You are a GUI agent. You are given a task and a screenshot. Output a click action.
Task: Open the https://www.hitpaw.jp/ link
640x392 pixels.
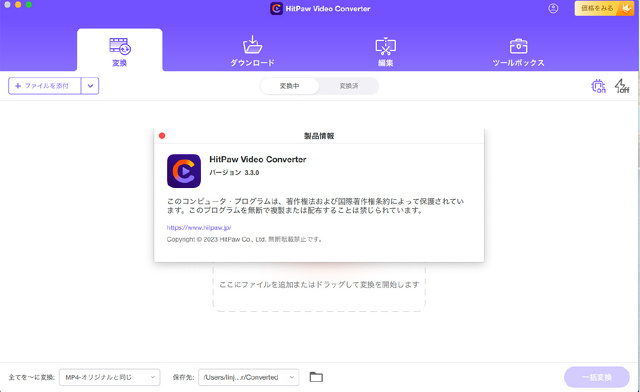pos(199,227)
